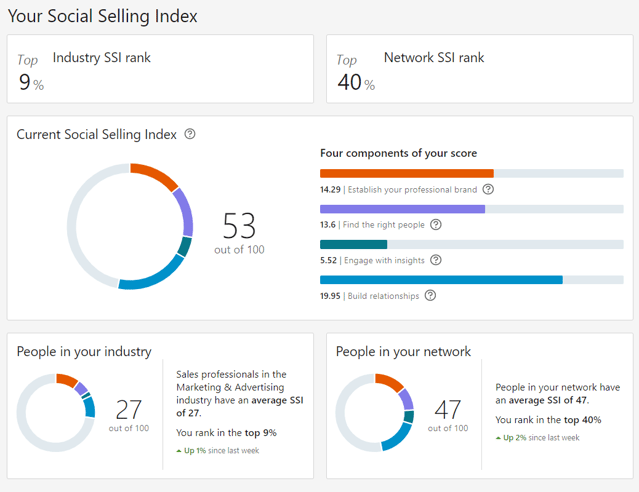Screen dimensions: 639x492
Task: Open the Industry SSI rank card
Action: [x=160, y=69]
